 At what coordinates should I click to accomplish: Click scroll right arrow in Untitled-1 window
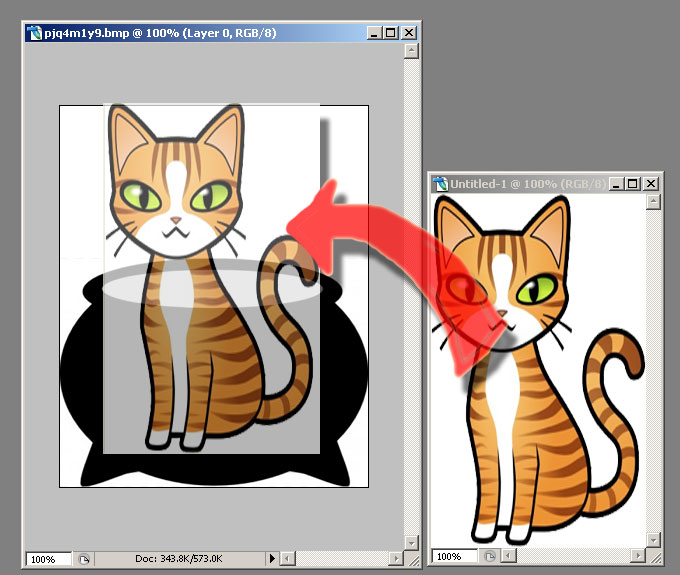click(x=638, y=555)
